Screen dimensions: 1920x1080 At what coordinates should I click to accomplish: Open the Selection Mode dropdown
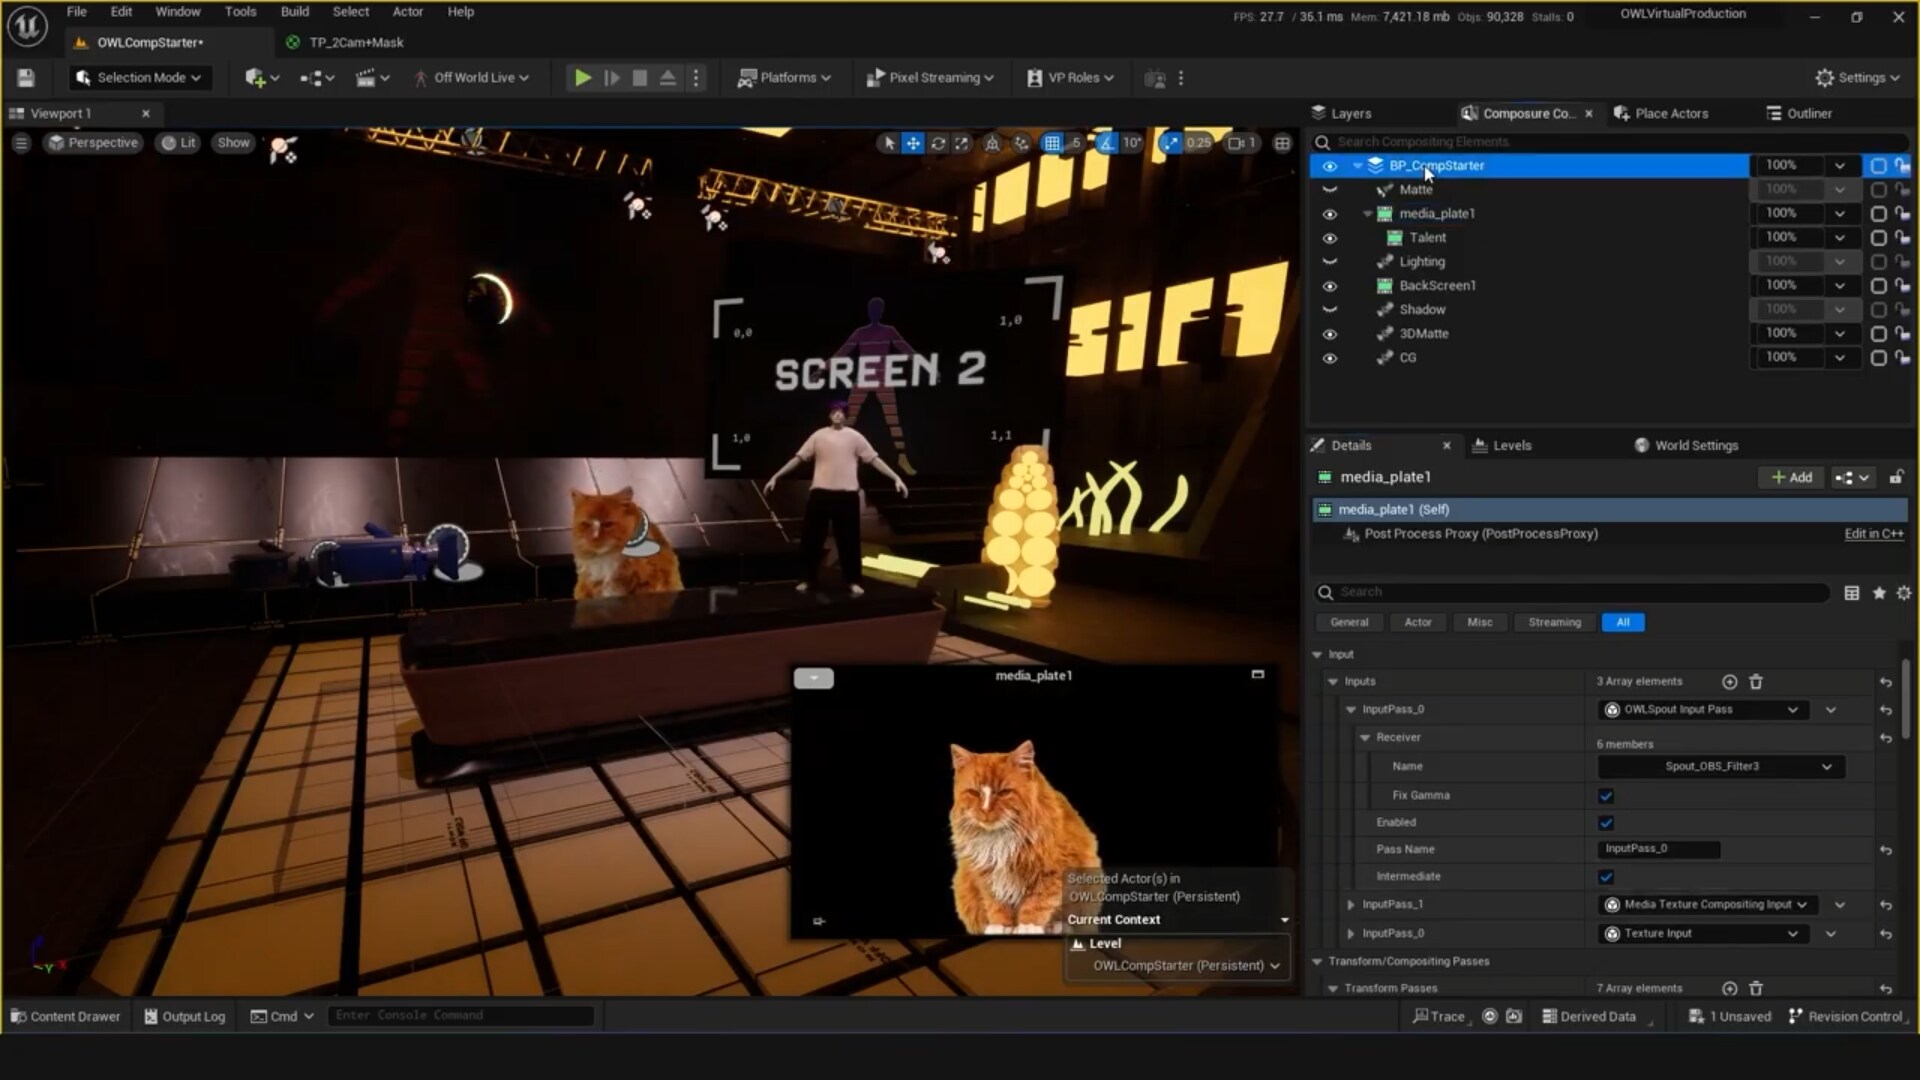(x=138, y=78)
